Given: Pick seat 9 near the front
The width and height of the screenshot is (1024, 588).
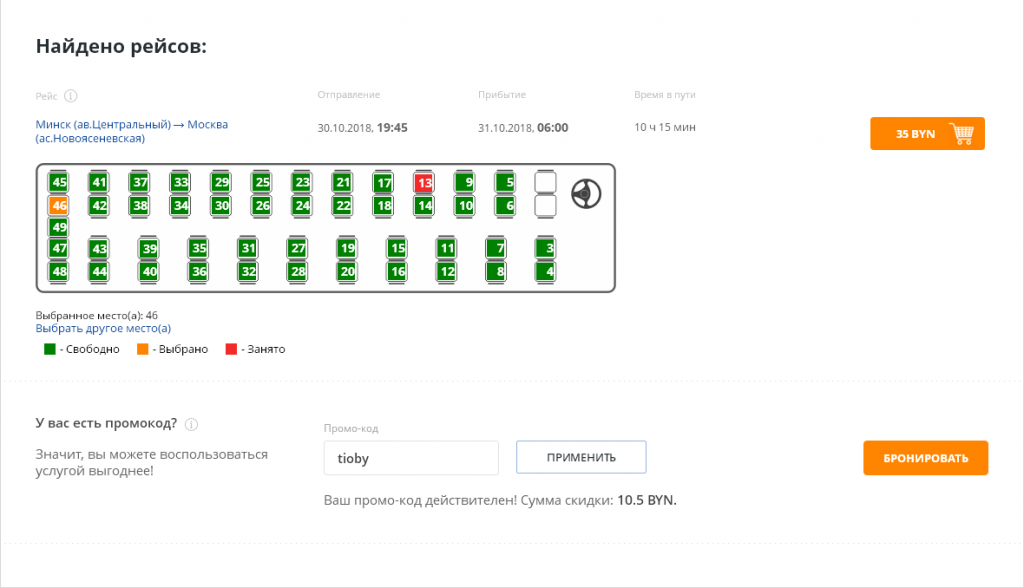Looking at the screenshot, I should 464,182.
